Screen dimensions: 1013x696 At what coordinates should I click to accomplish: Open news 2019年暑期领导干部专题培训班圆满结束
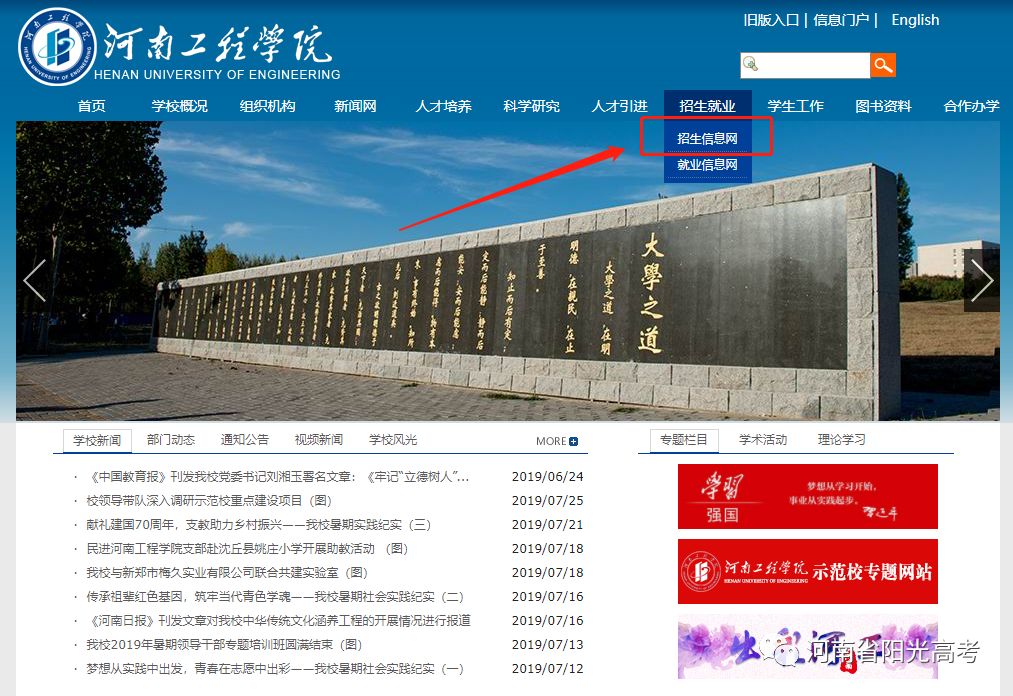click(x=224, y=644)
